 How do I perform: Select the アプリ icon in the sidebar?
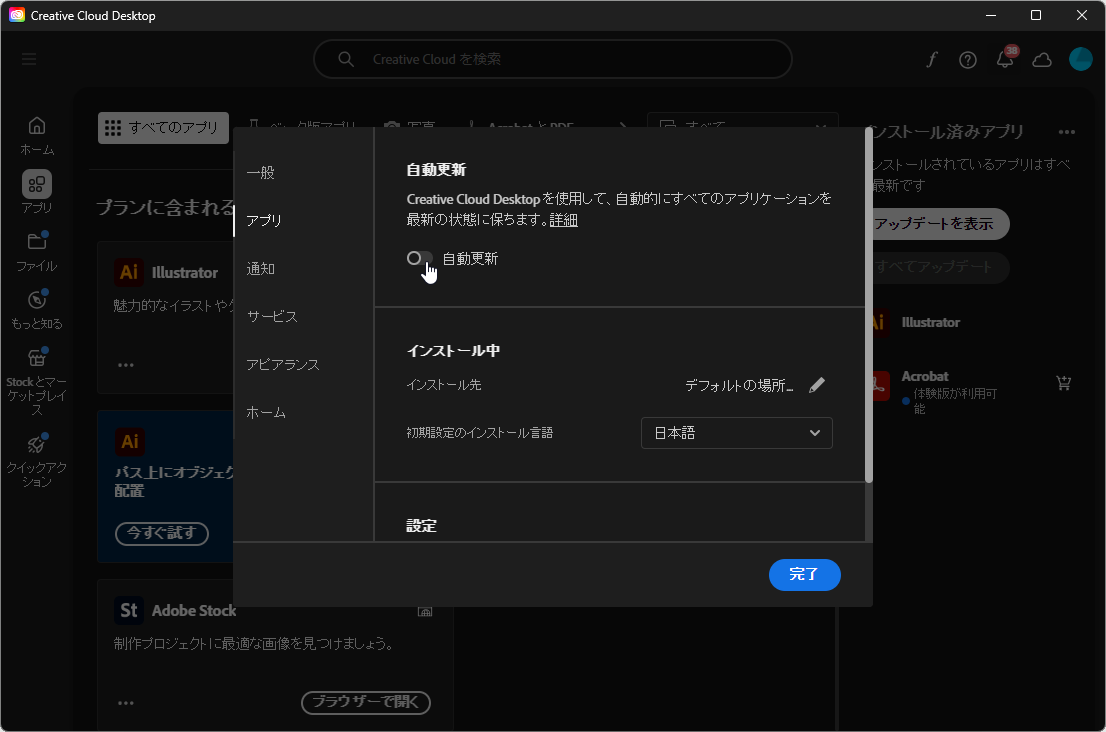(x=36, y=184)
